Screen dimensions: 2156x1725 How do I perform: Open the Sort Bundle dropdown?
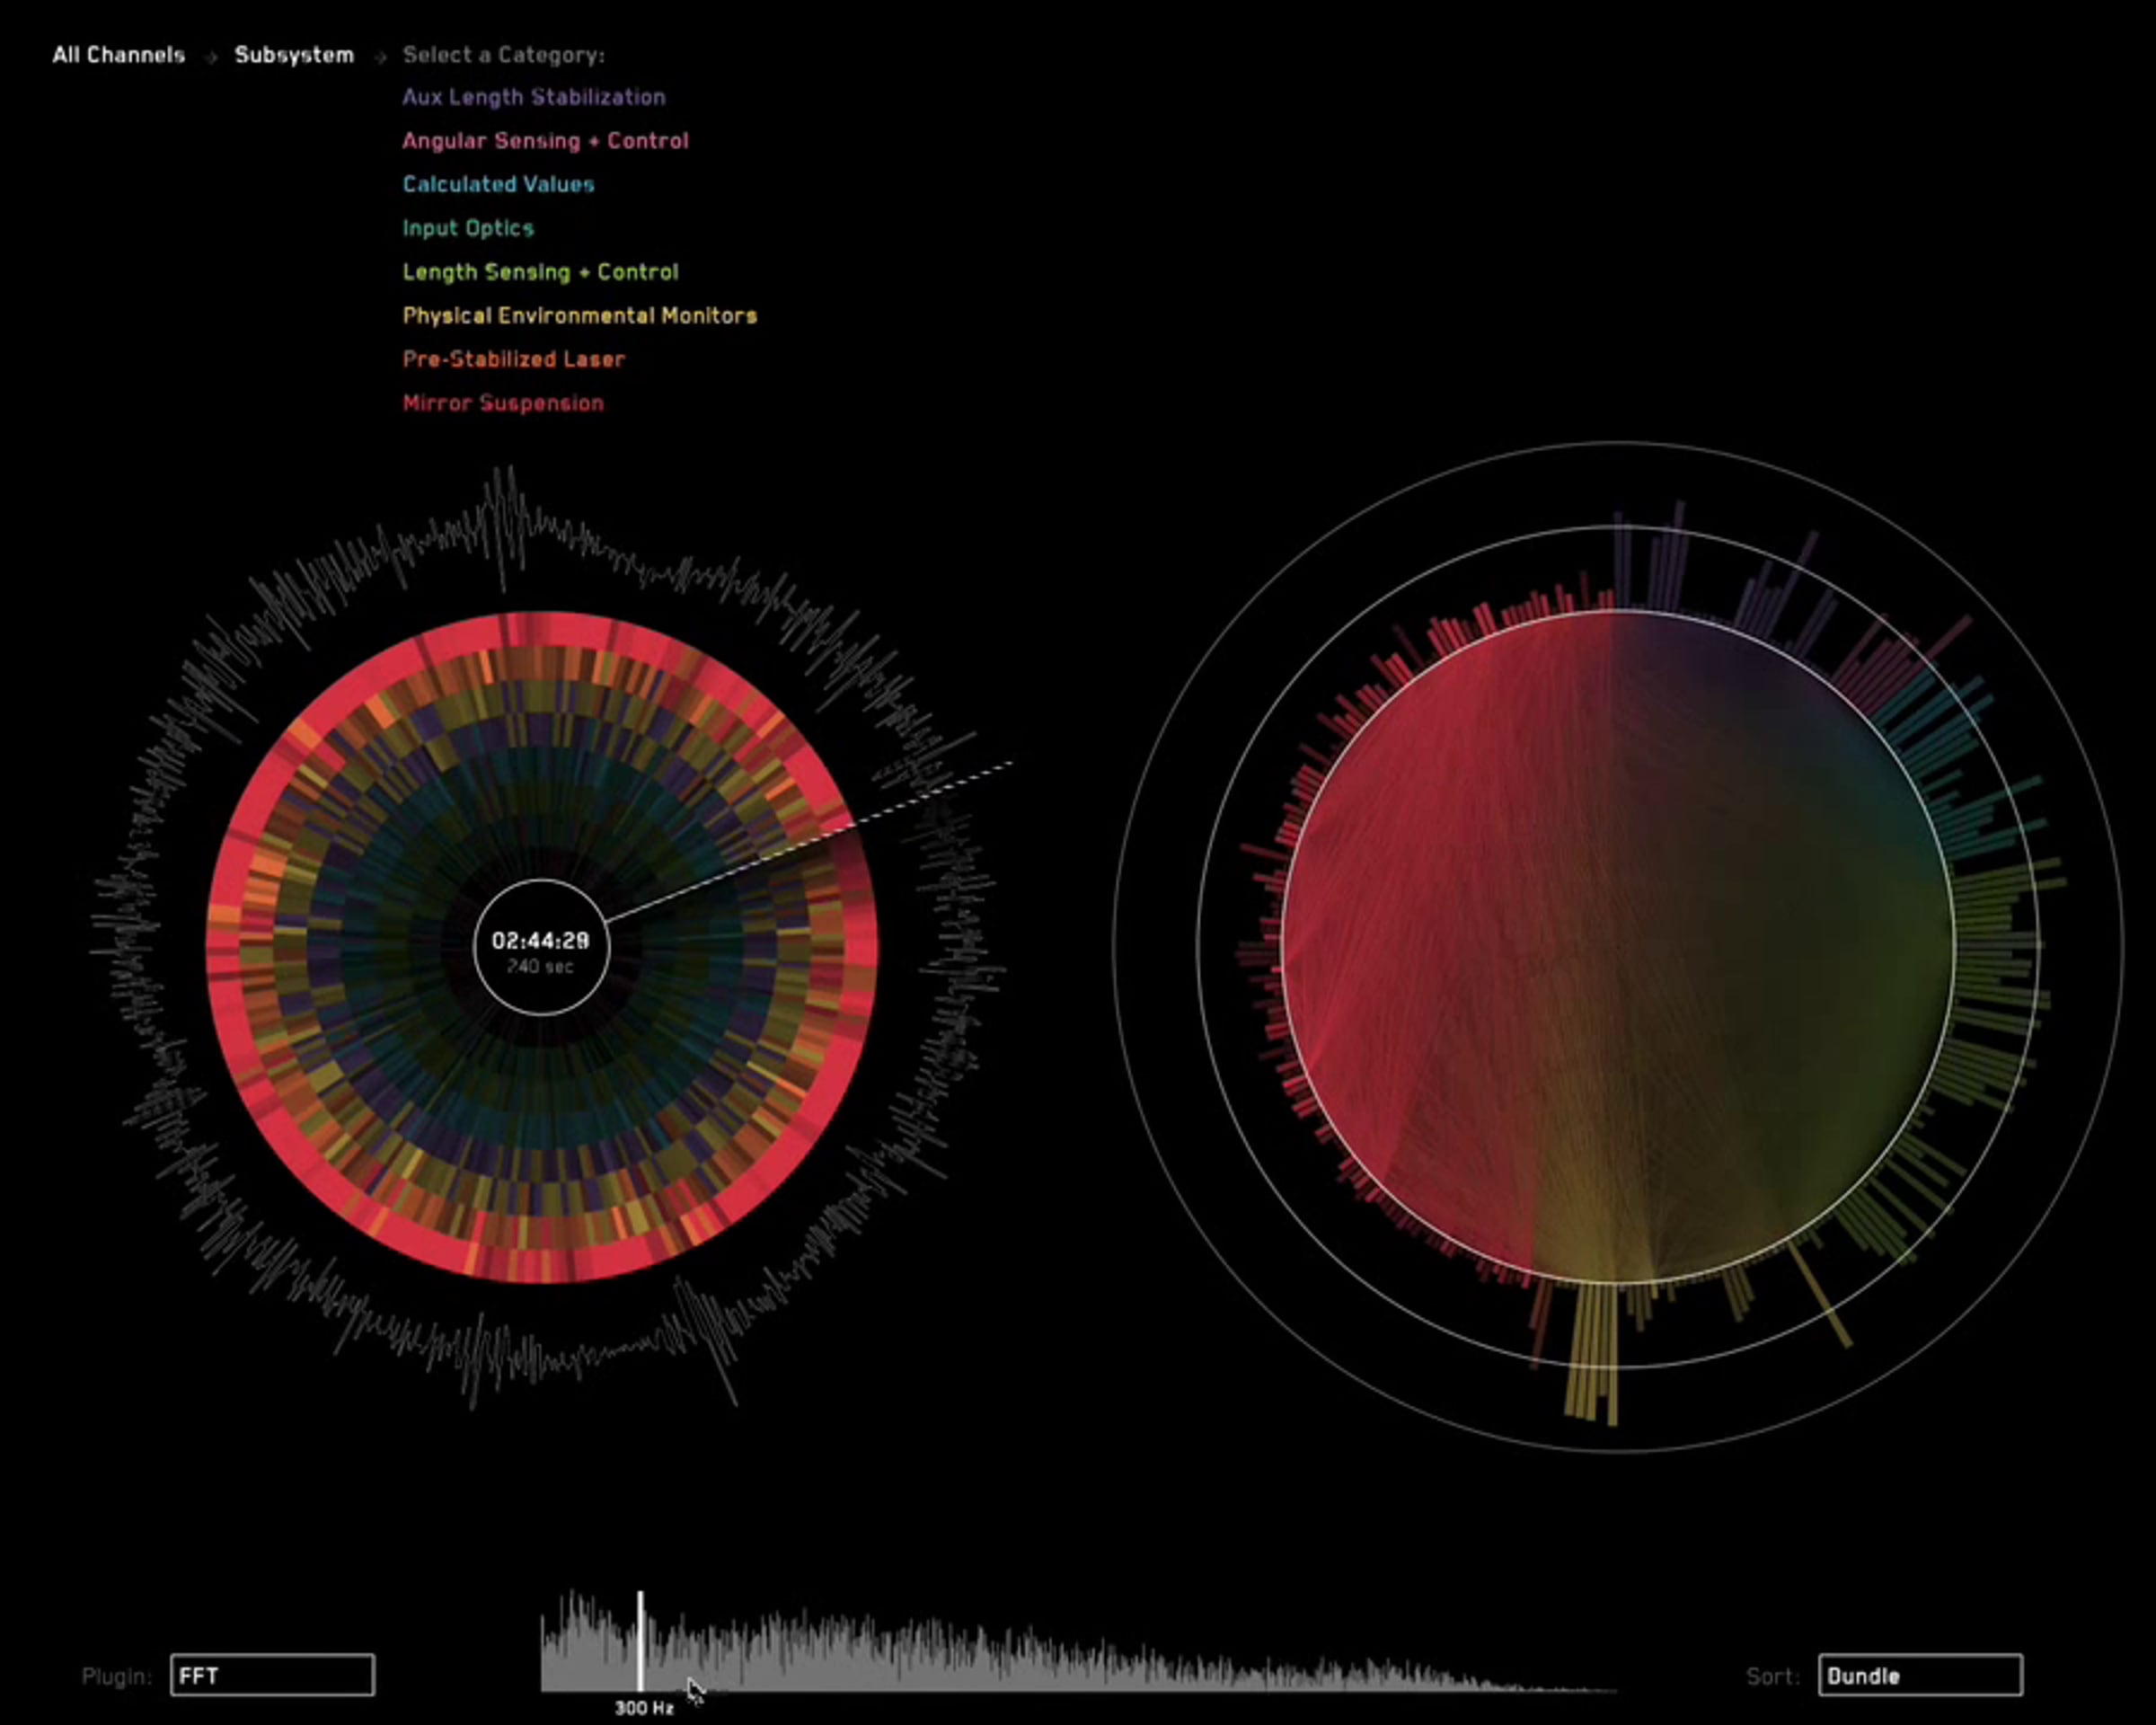1920,1675
